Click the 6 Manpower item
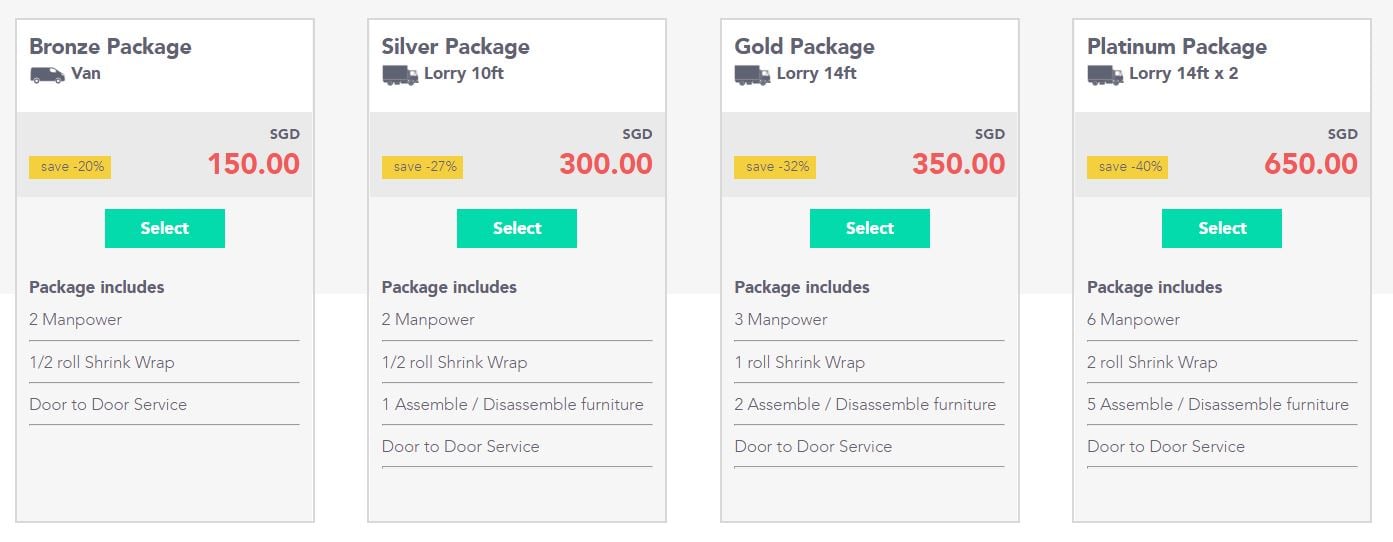The height and width of the screenshot is (542, 1393). click(x=1133, y=320)
